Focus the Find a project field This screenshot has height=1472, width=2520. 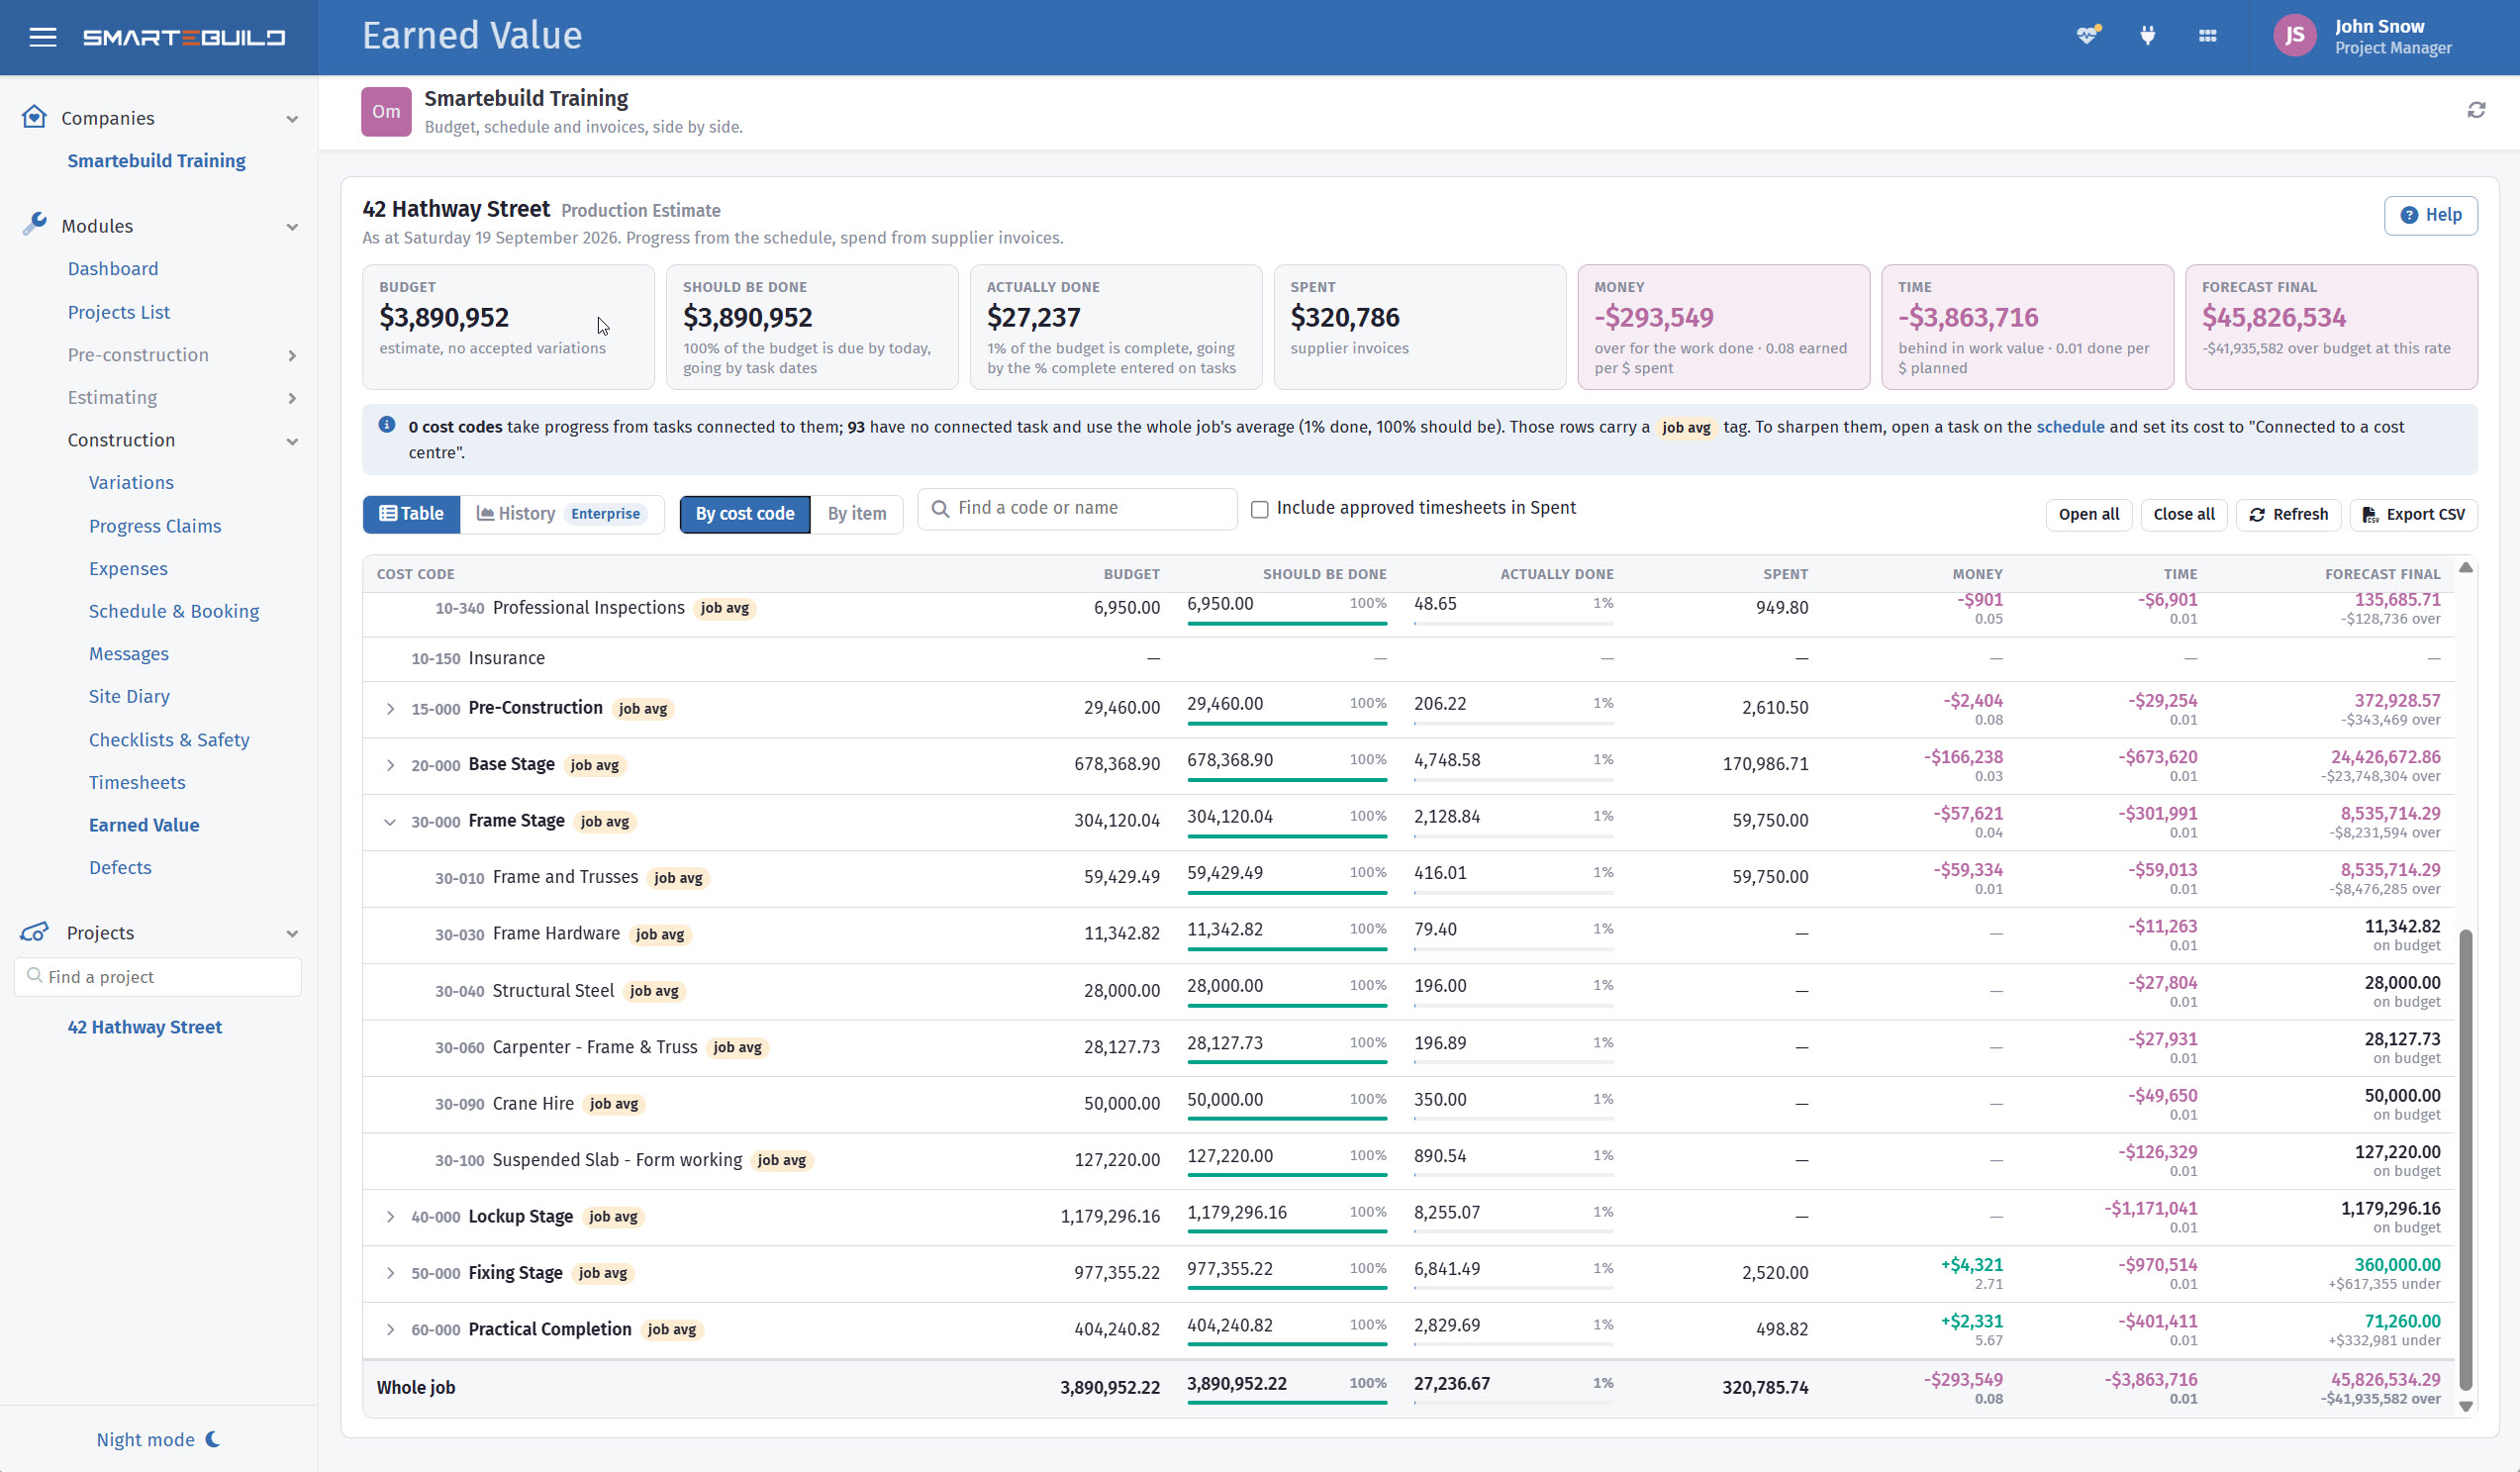pos(158,977)
